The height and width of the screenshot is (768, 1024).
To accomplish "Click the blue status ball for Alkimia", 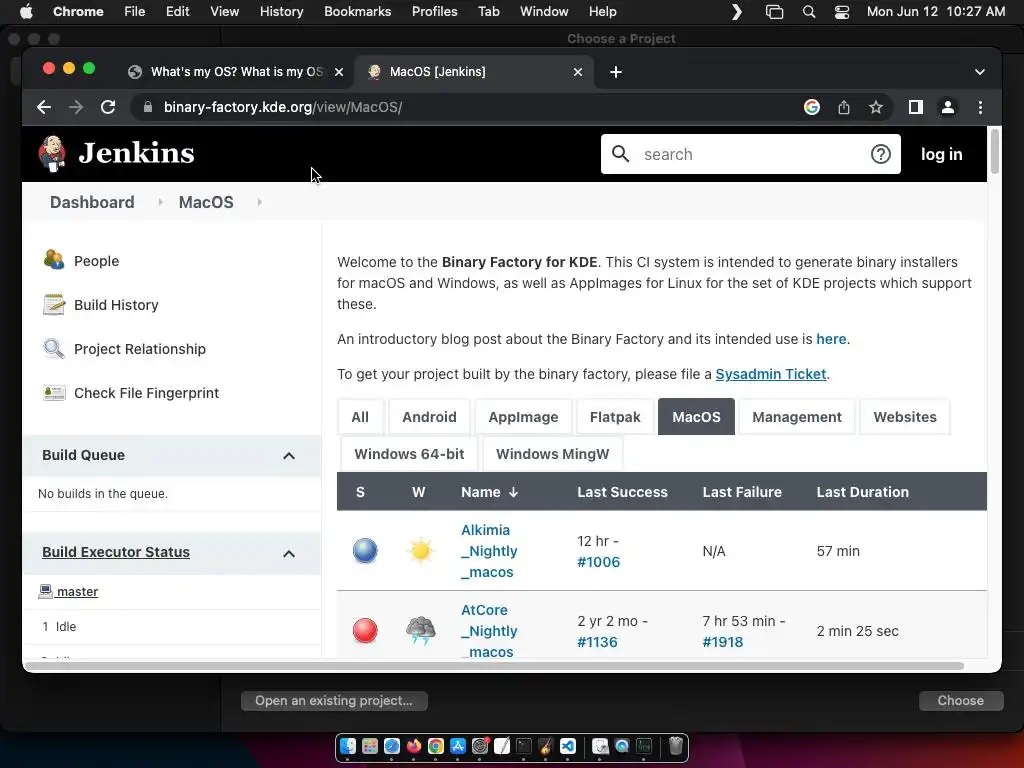I will tap(365, 551).
